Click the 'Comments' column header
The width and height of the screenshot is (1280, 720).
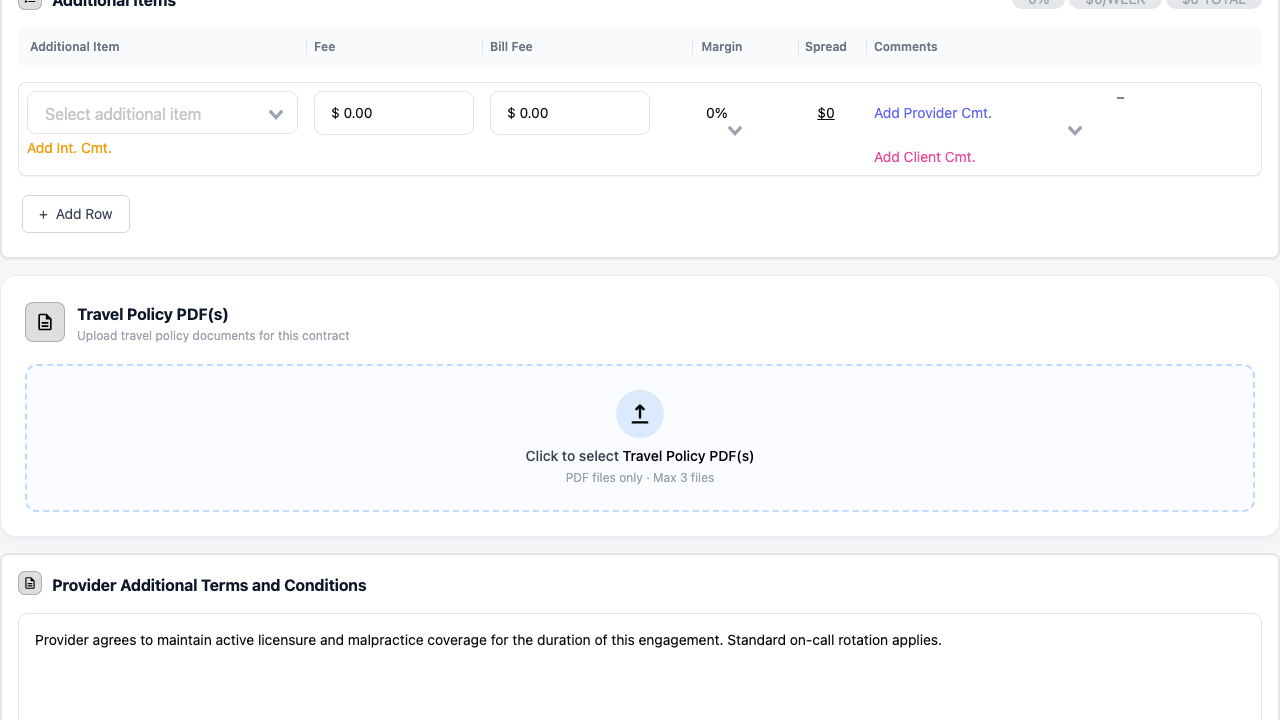906,47
